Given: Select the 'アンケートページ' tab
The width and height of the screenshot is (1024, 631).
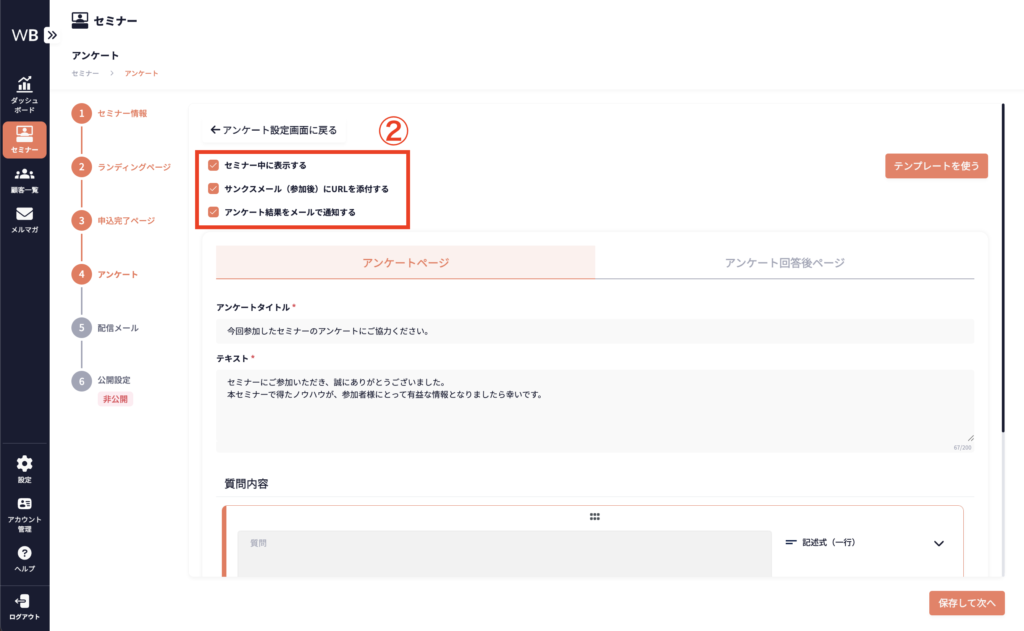Looking at the screenshot, I should (405, 262).
